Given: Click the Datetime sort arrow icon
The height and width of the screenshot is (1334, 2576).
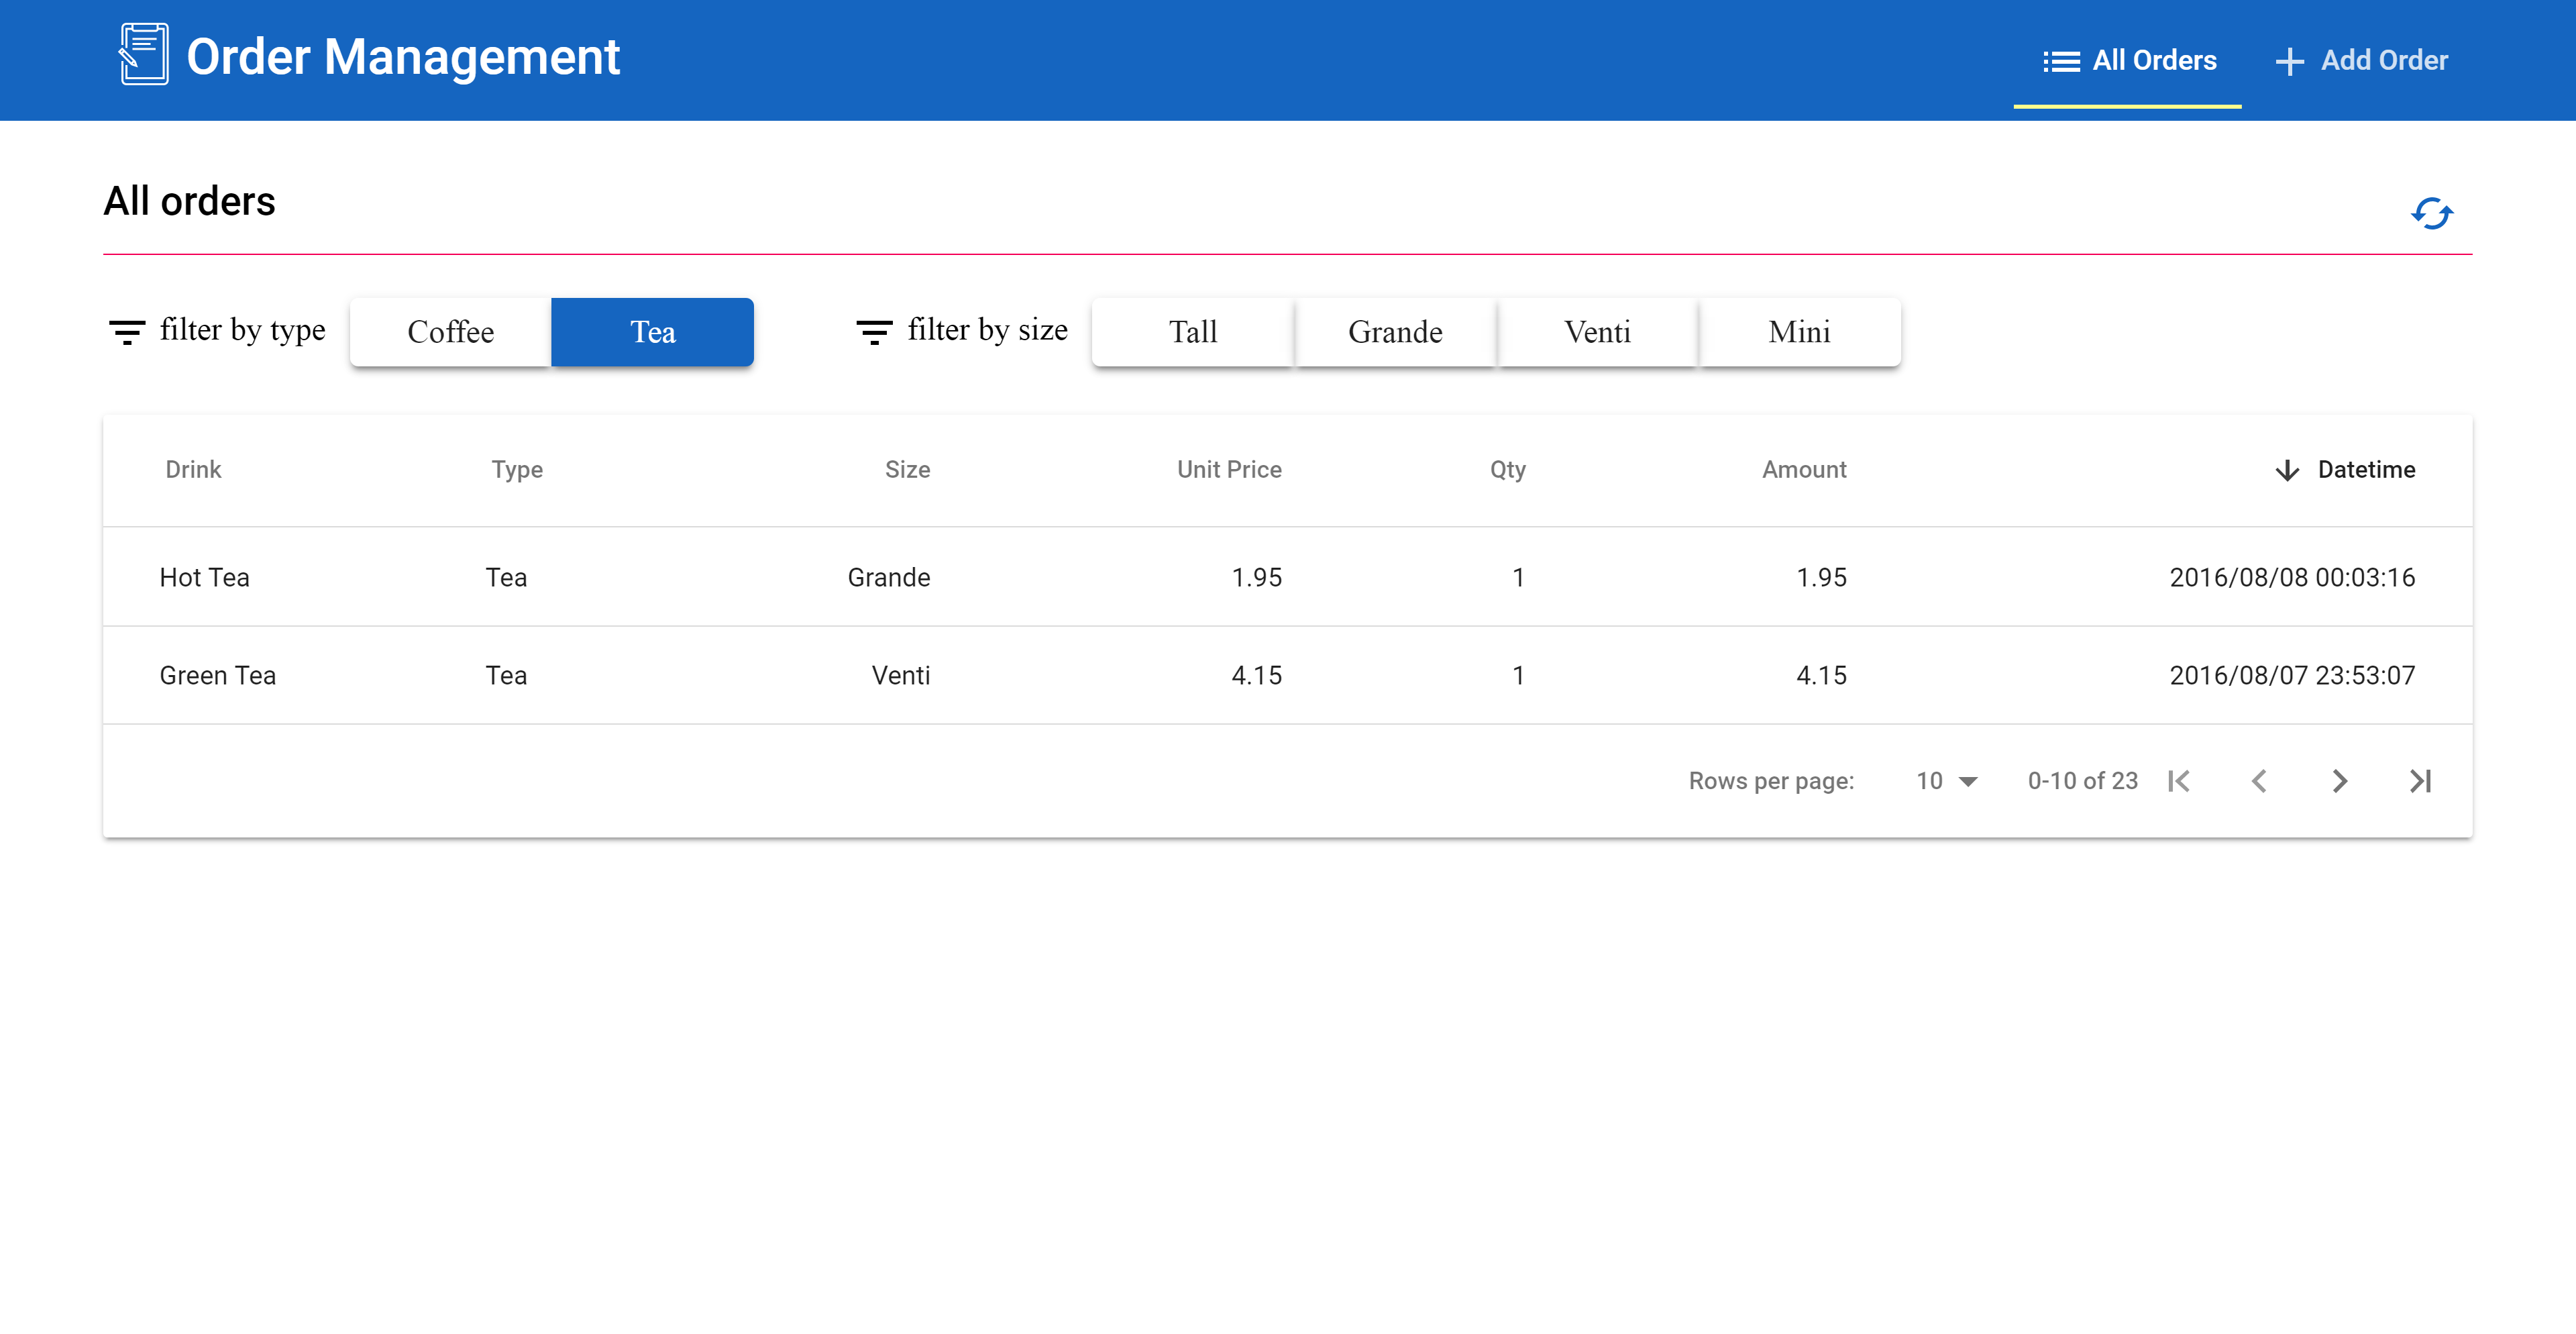Looking at the screenshot, I should click(x=2287, y=470).
